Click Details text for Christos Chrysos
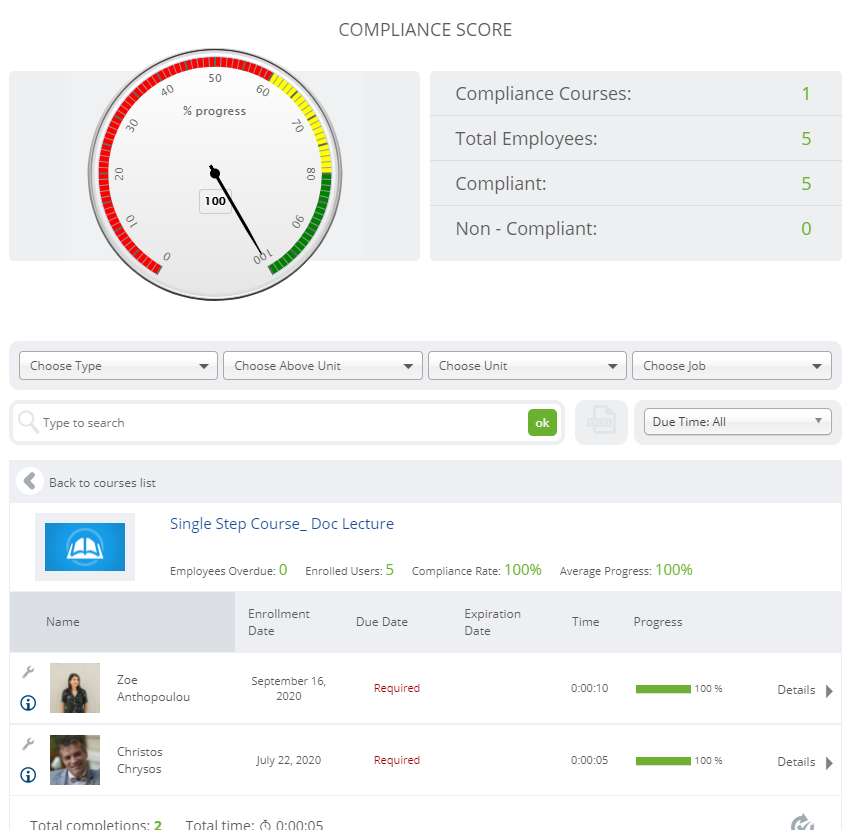The height and width of the screenshot is (830, 853). [x=796, y=761]
